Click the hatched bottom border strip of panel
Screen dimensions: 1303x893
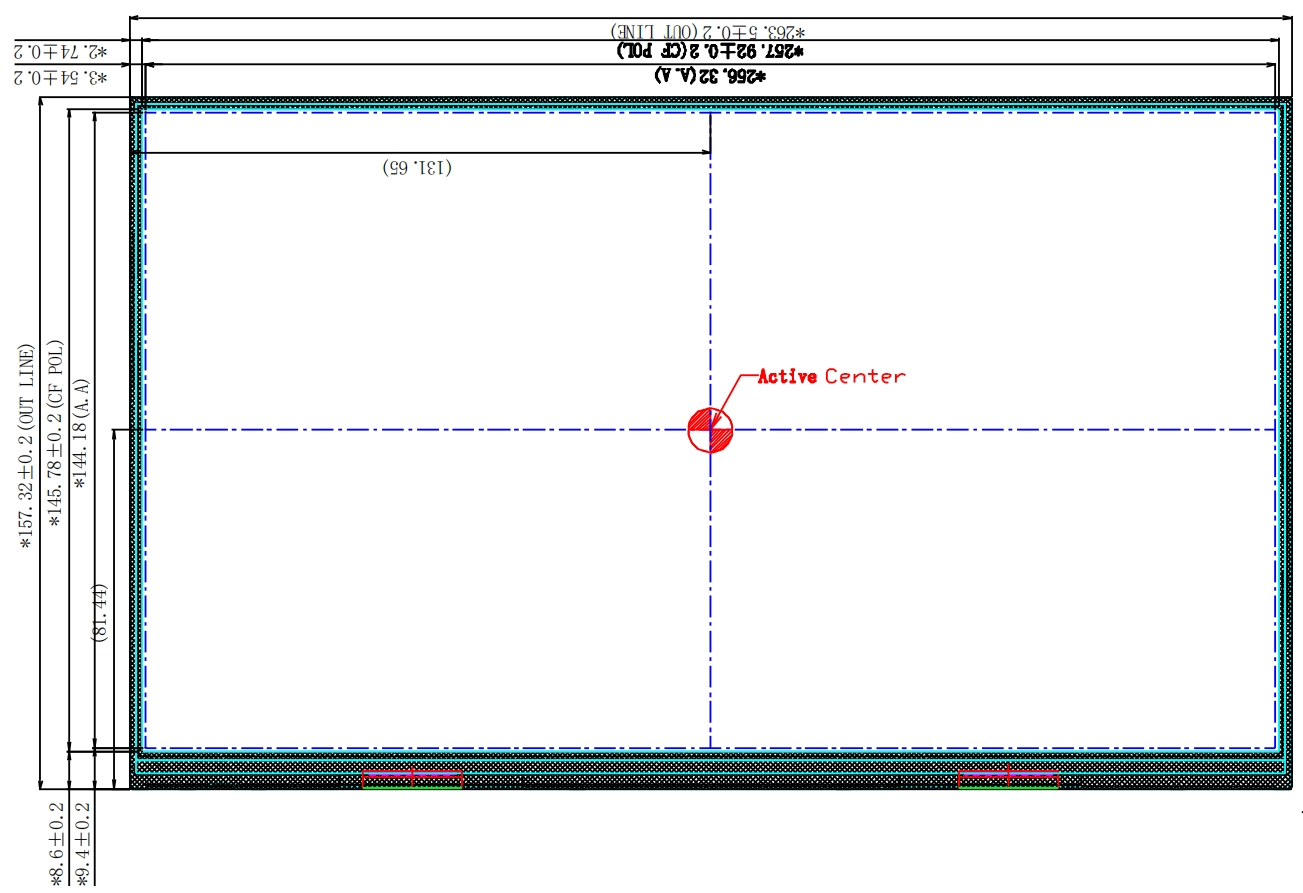coord(700,782)
